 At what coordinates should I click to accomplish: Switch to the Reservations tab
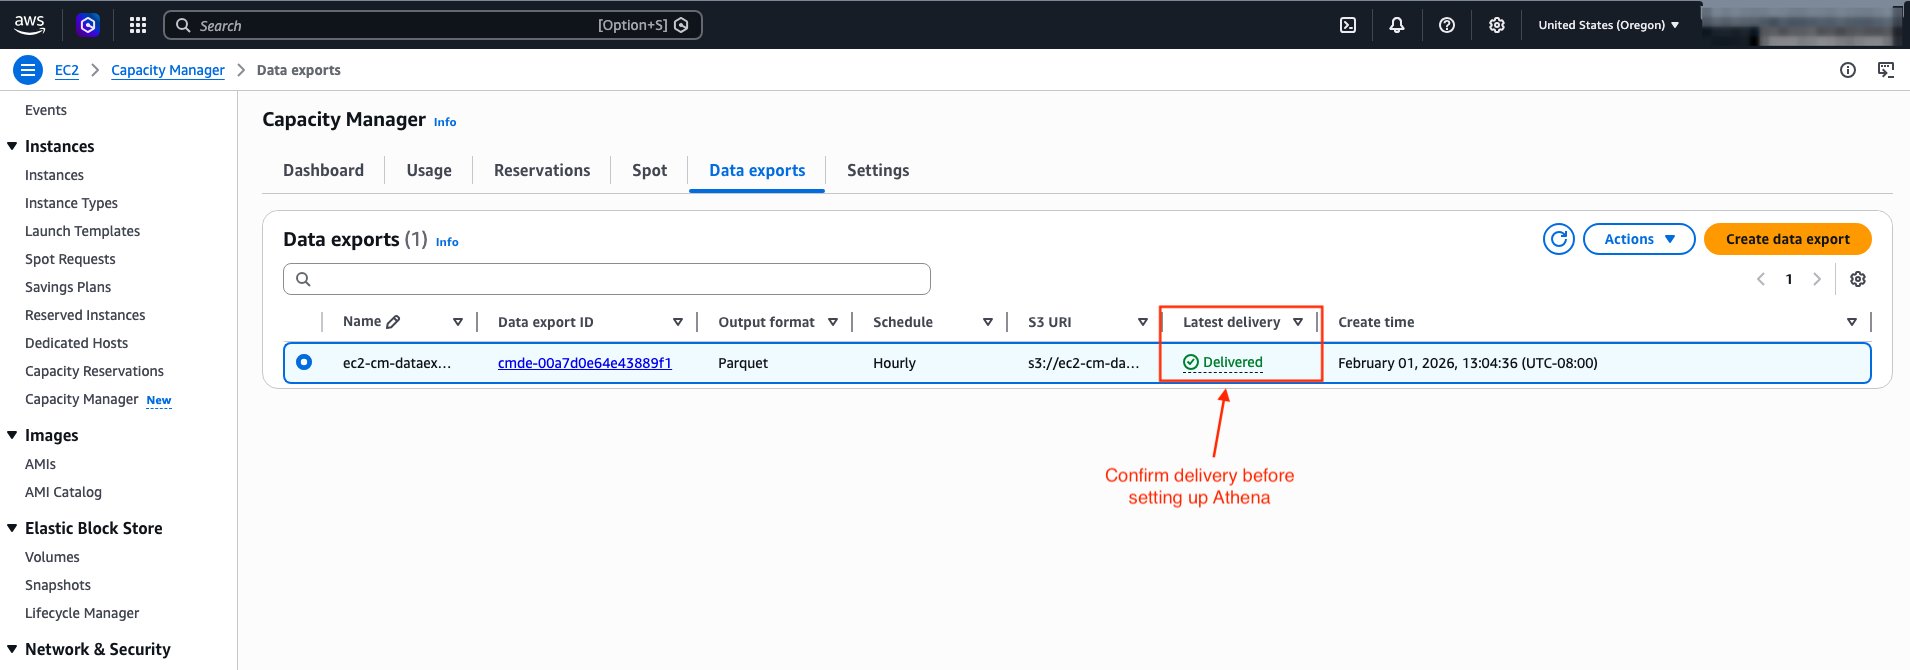coord(542,170)
